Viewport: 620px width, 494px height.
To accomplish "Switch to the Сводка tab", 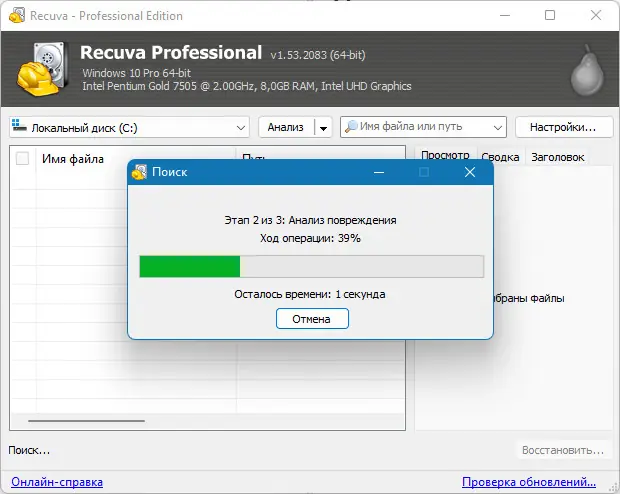I will [500, 157].
